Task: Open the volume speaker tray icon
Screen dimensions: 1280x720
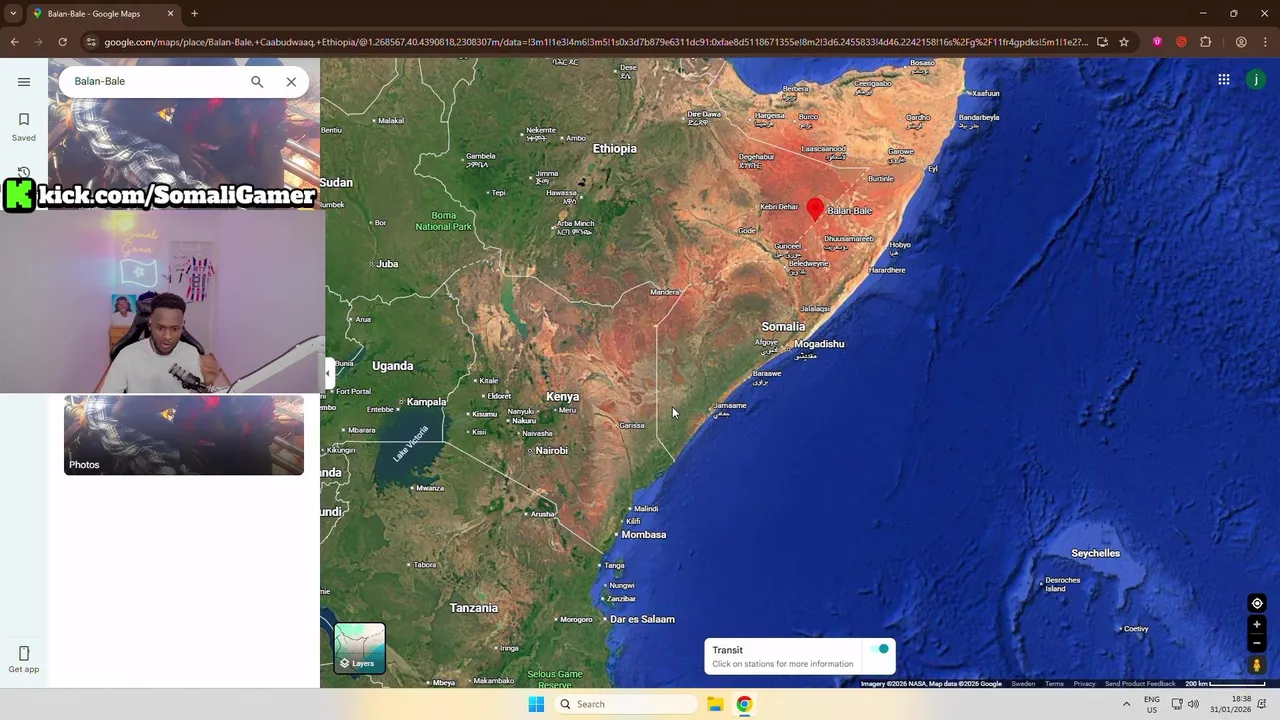Action: (1193, 704)
